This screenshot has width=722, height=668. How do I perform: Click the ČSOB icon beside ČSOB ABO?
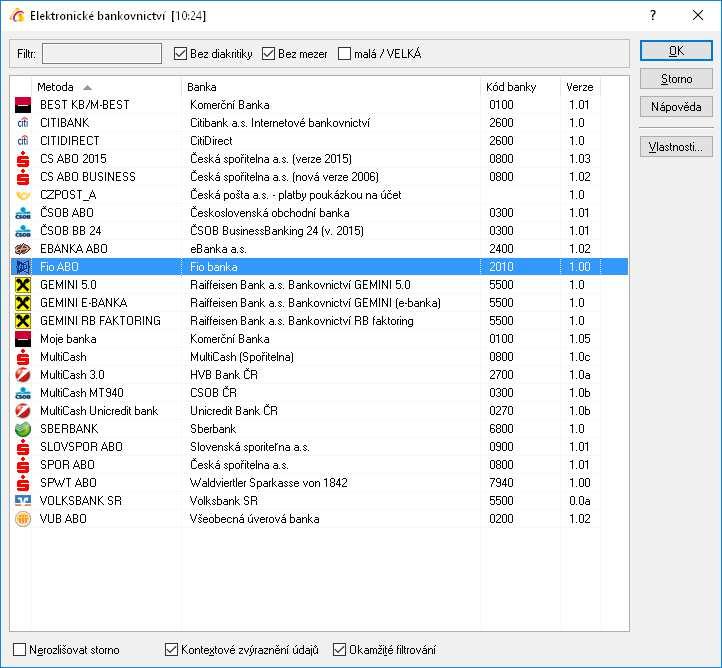point(23,213)
